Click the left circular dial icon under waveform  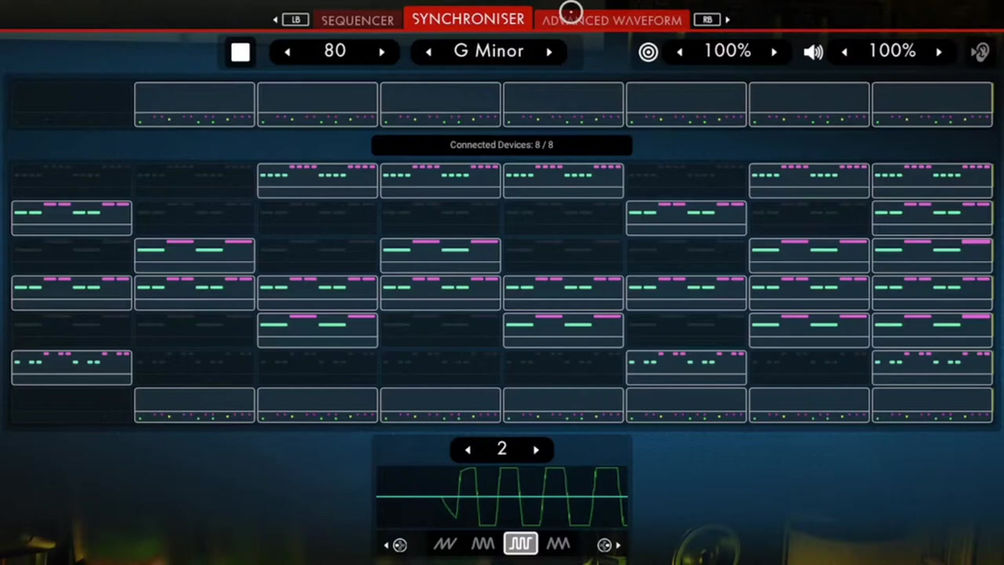click(x=400, y=545)
